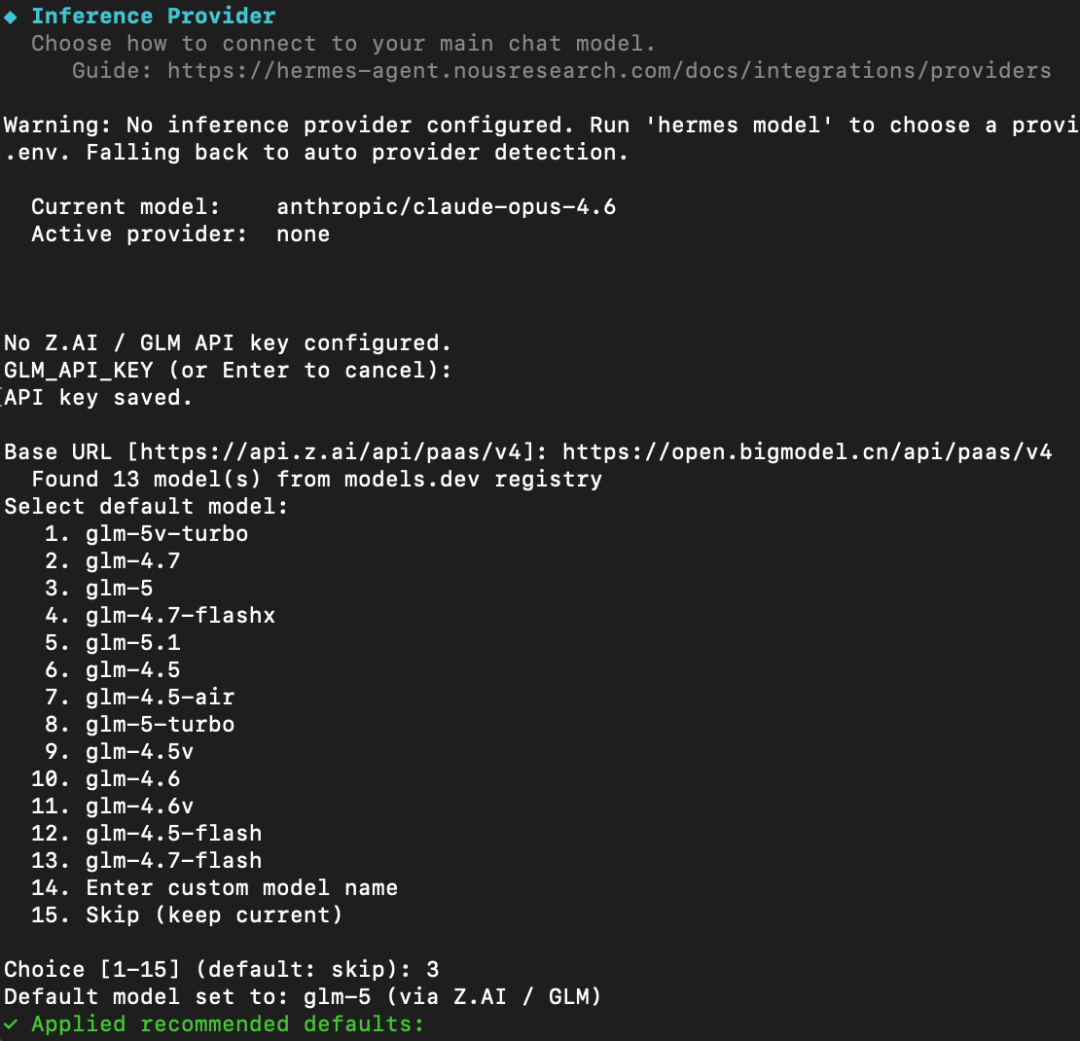Click the glm-5-turbo option
The height and width of the screenshot is (1041, 1080).
click(160, 724)
